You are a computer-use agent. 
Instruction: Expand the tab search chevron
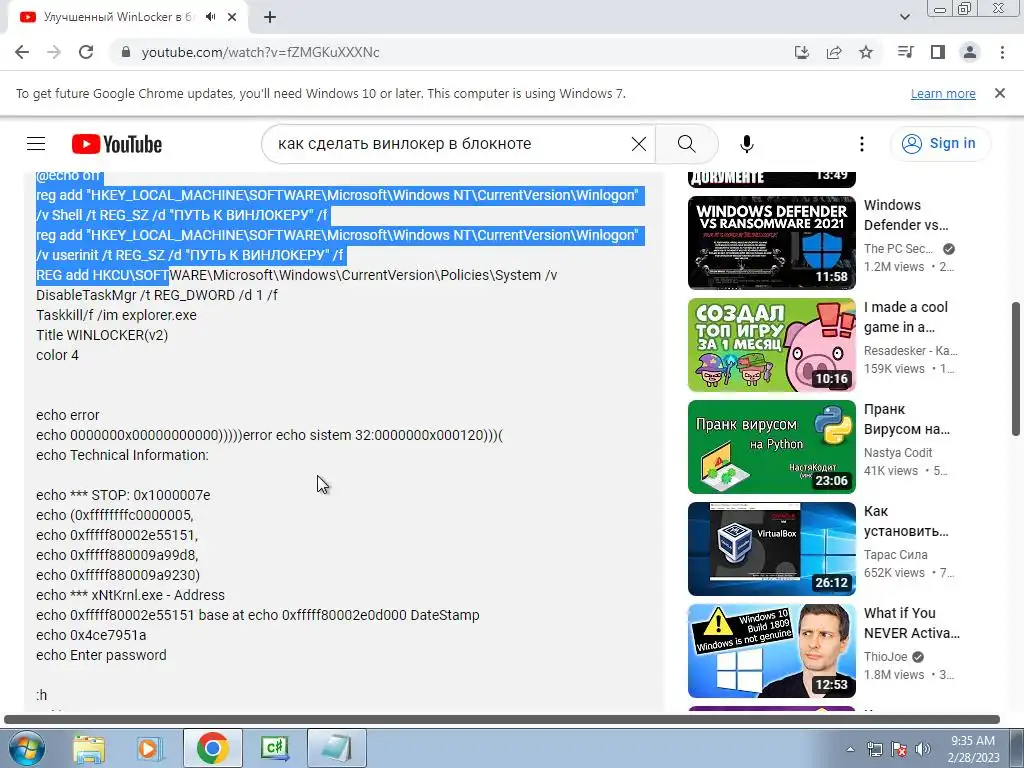905,17
